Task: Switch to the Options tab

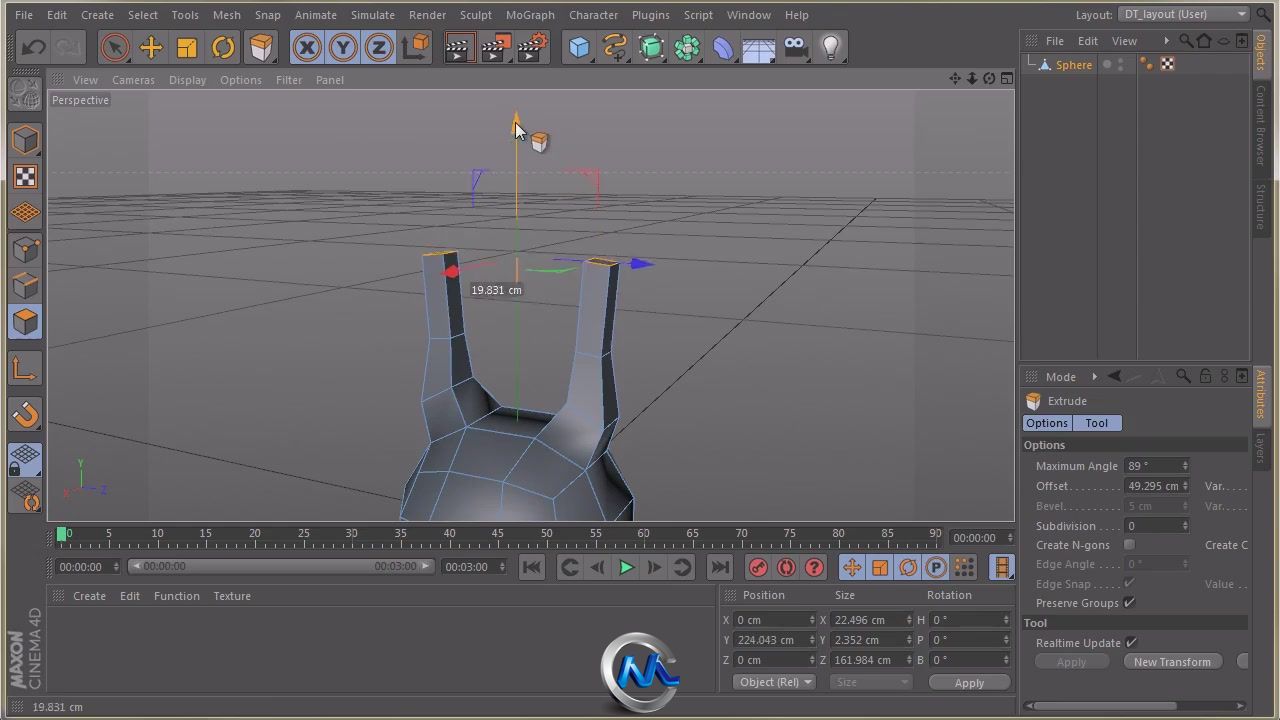Action: 1047,423
